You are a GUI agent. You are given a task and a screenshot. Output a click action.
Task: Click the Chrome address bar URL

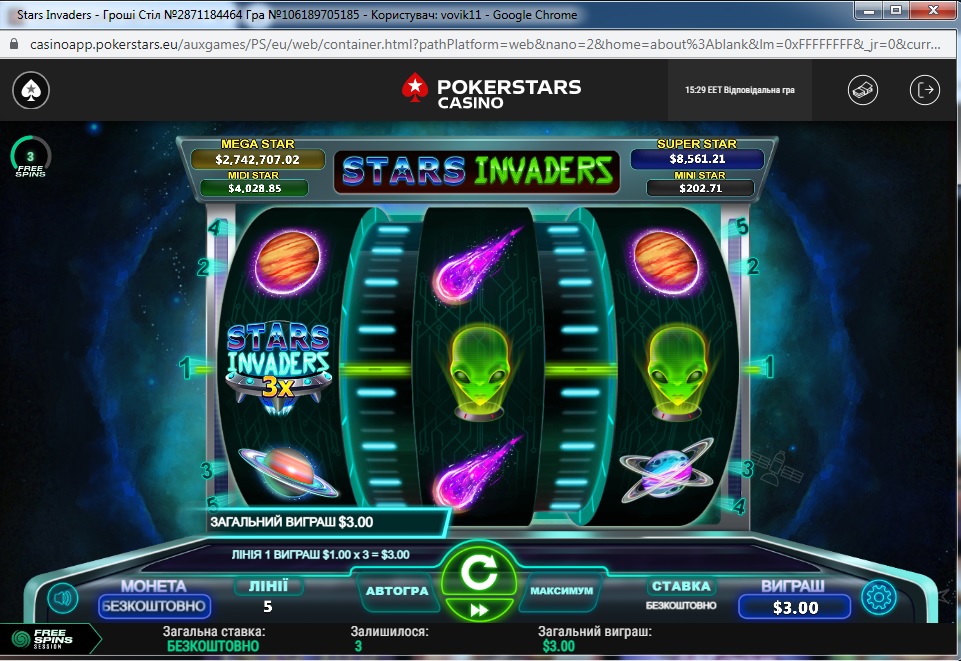point(485,45)
